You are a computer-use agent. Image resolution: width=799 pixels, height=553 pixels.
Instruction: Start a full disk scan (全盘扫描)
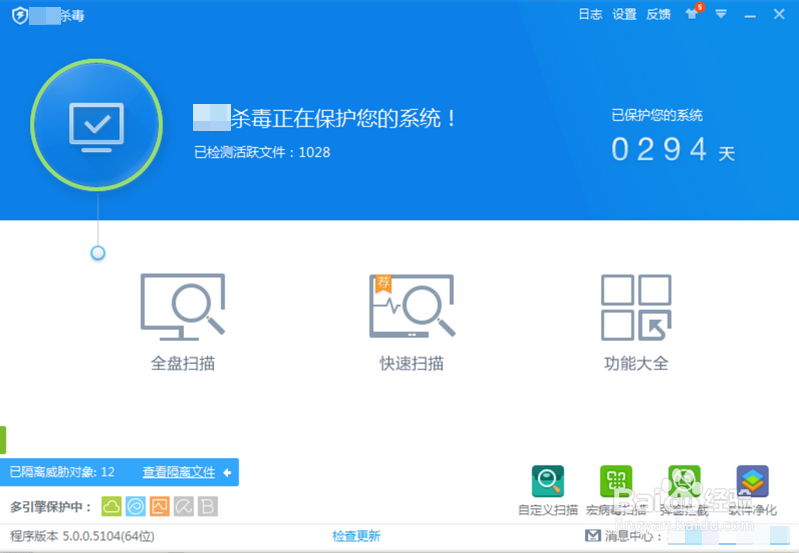click(183, 322)
